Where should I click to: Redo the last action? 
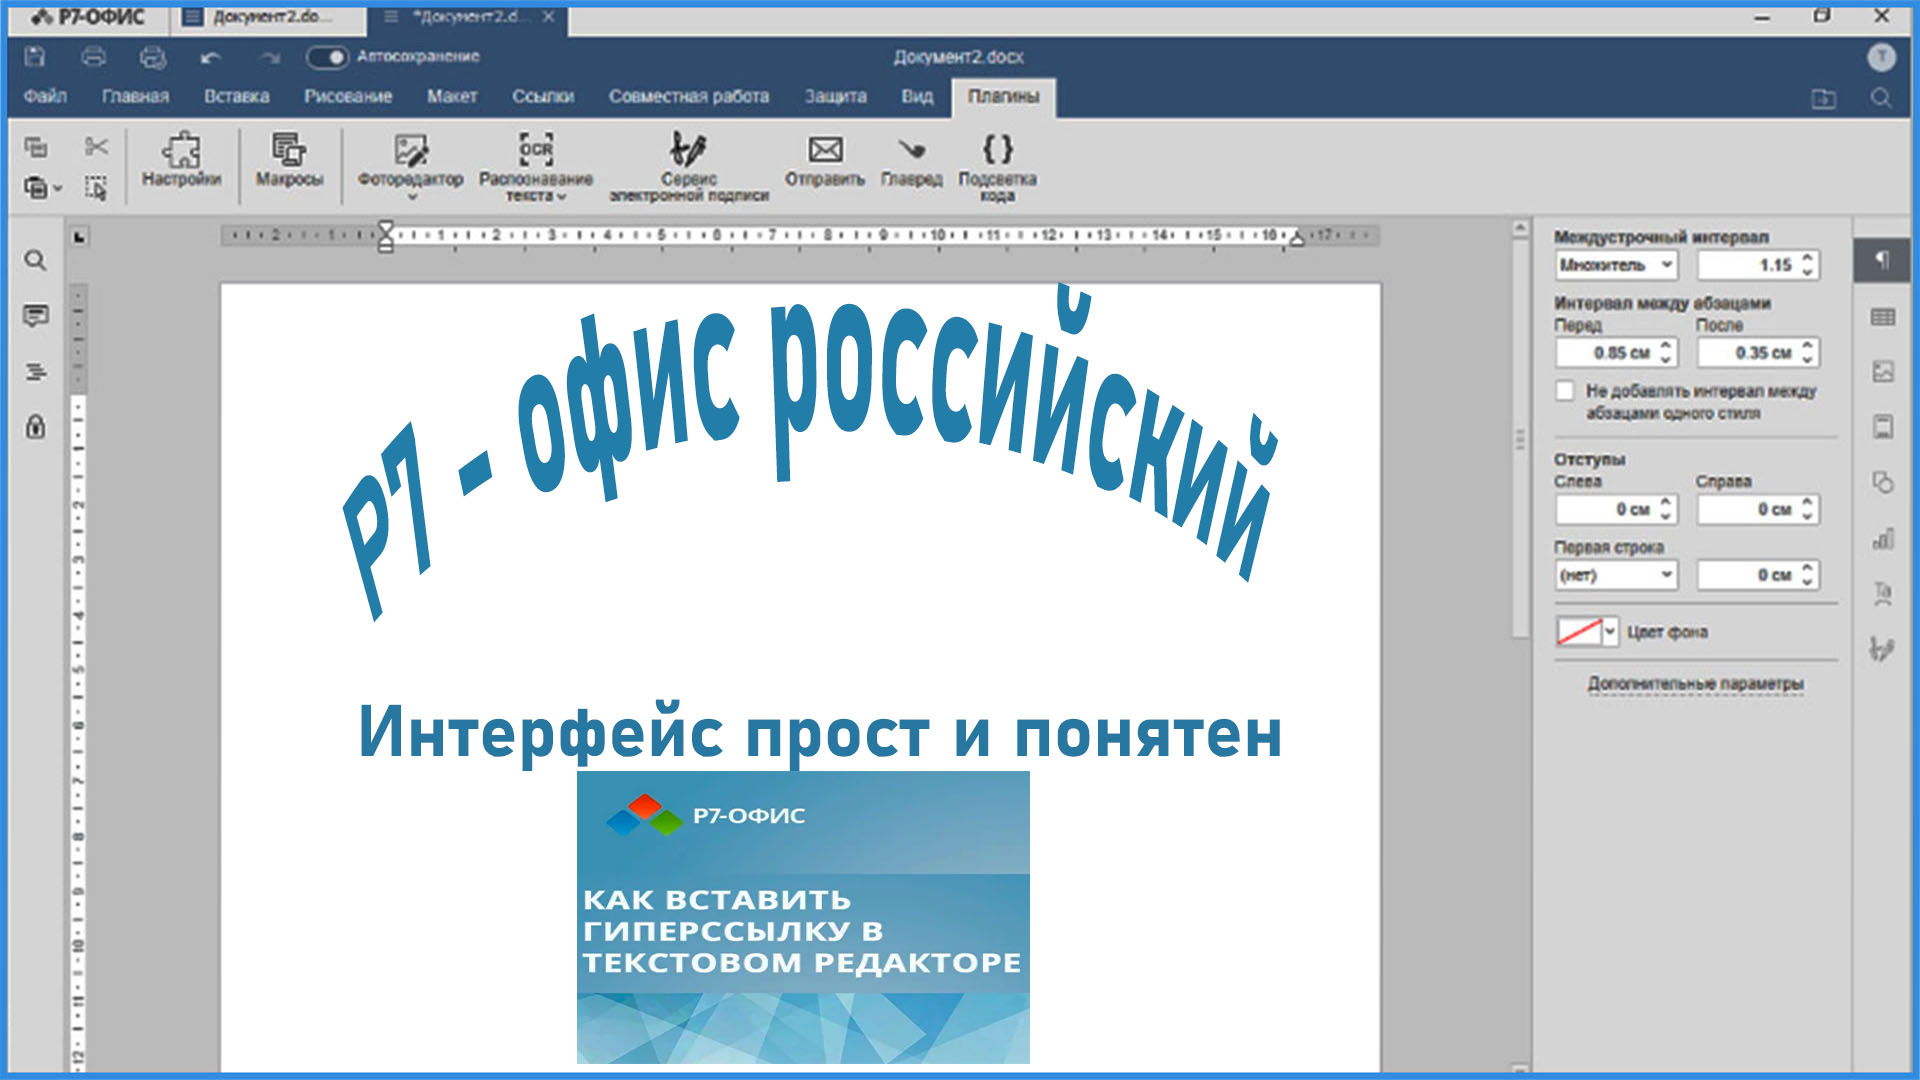(270, 58)
